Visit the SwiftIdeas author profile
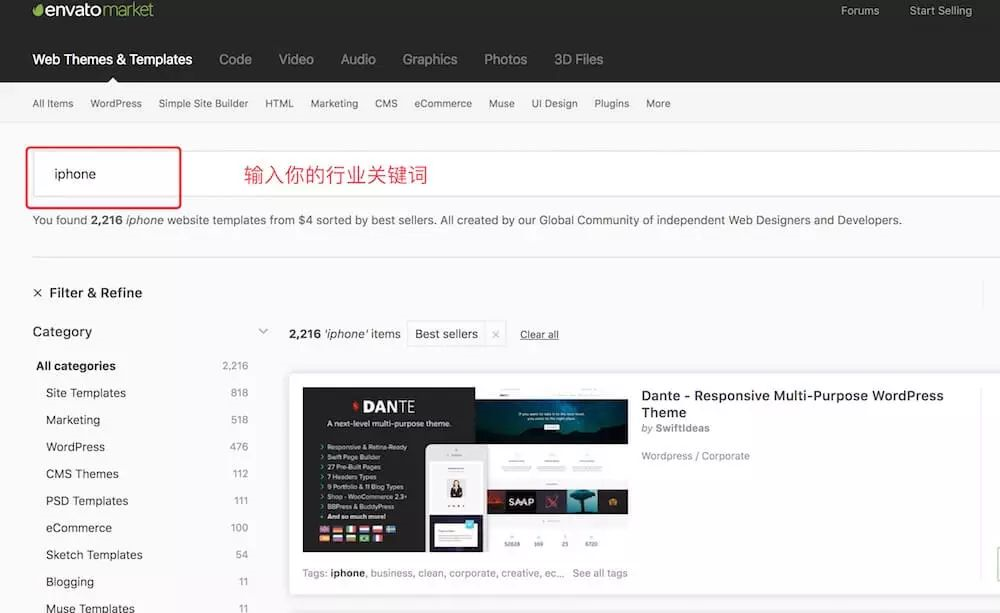The height and width of the screenshot is (613, 1000). pos(682,427)
